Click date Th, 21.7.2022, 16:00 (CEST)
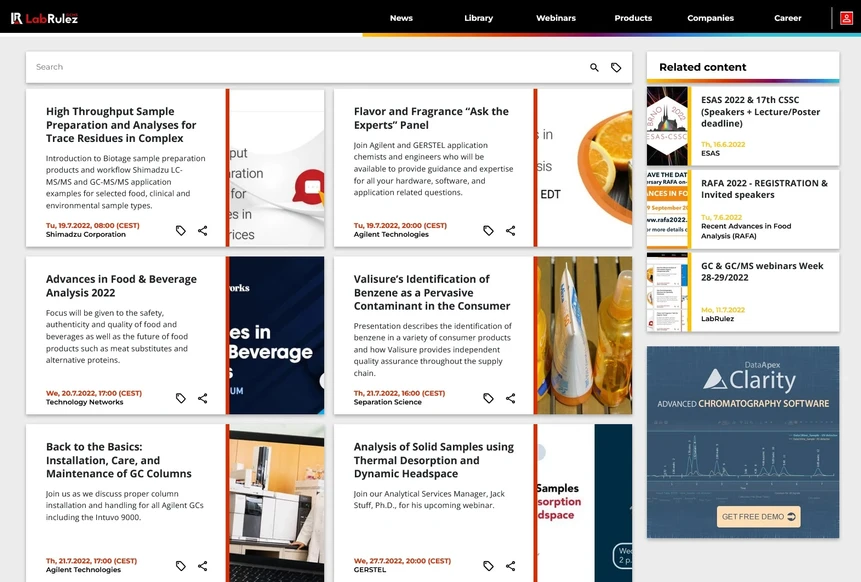Viewport: 861px width, 582px height. 399,393
